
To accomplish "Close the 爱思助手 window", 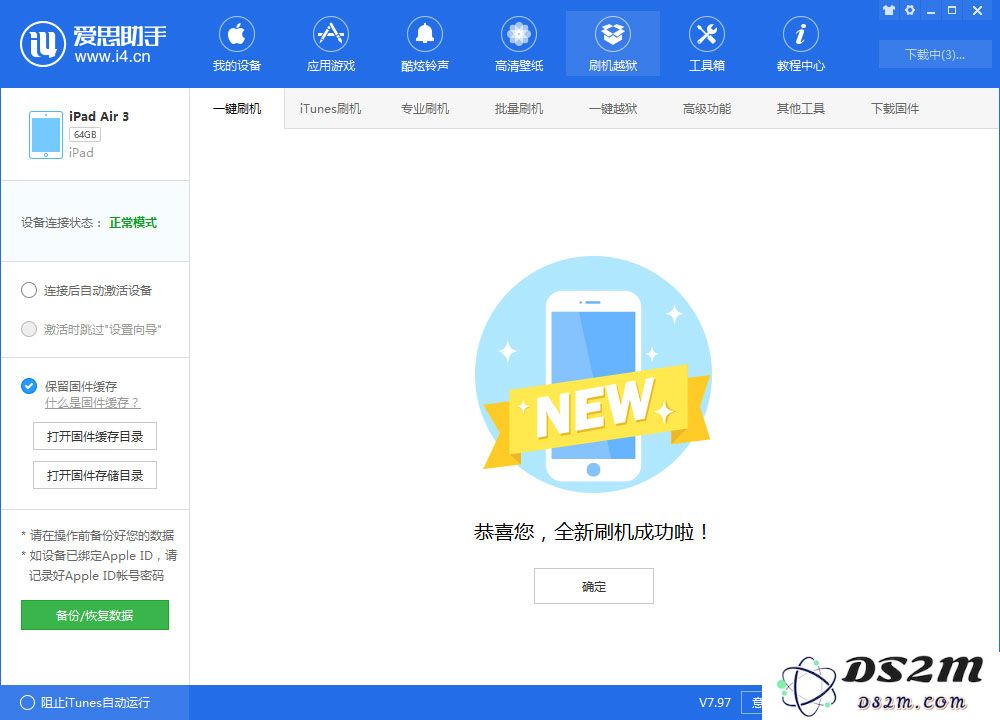I will [x=977, y=10].
